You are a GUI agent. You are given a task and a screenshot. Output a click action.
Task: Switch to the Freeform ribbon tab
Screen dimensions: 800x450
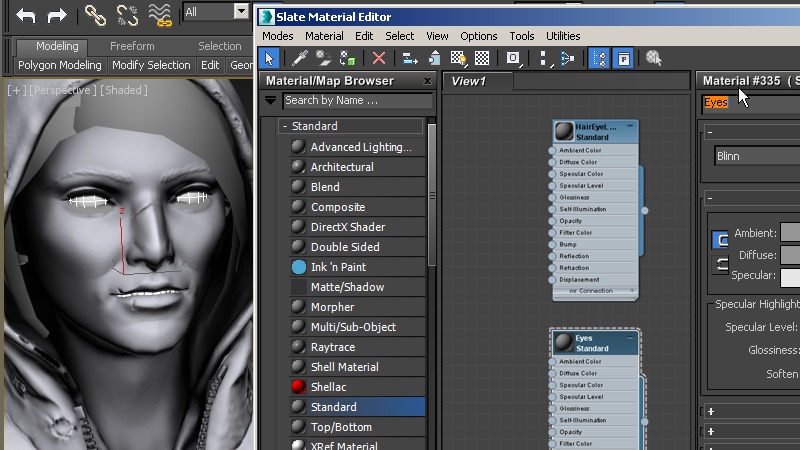click(132, 46)
